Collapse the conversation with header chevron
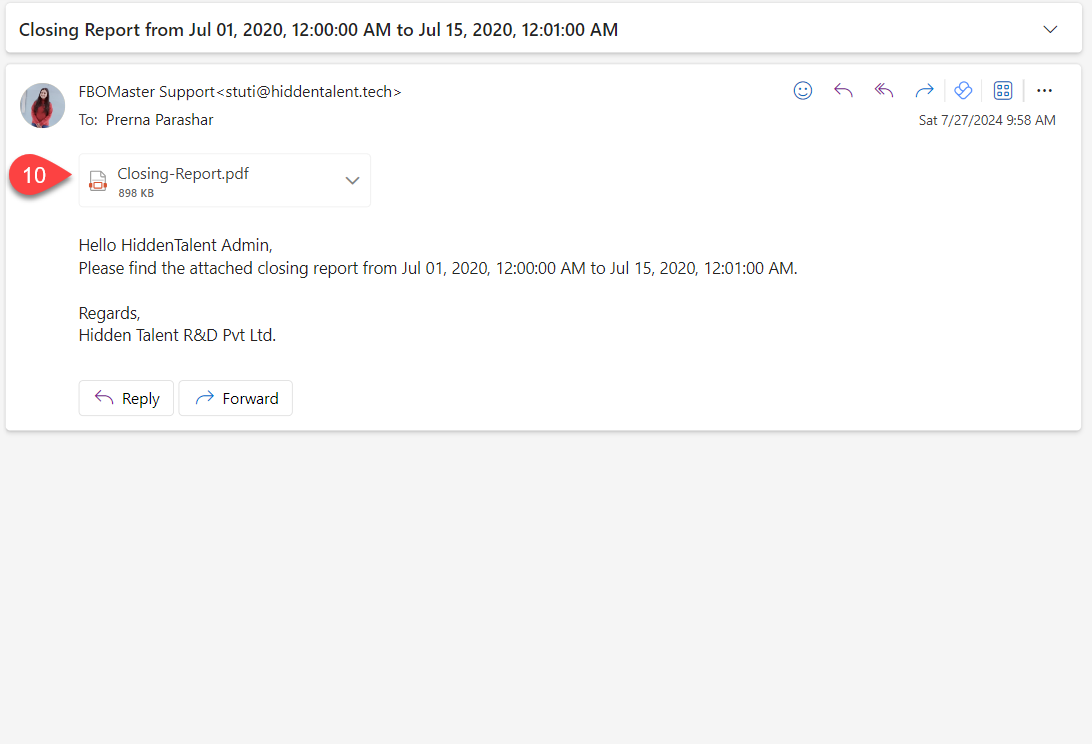Viewport: 1092px width, 744px height. (x=1050, y=30)
